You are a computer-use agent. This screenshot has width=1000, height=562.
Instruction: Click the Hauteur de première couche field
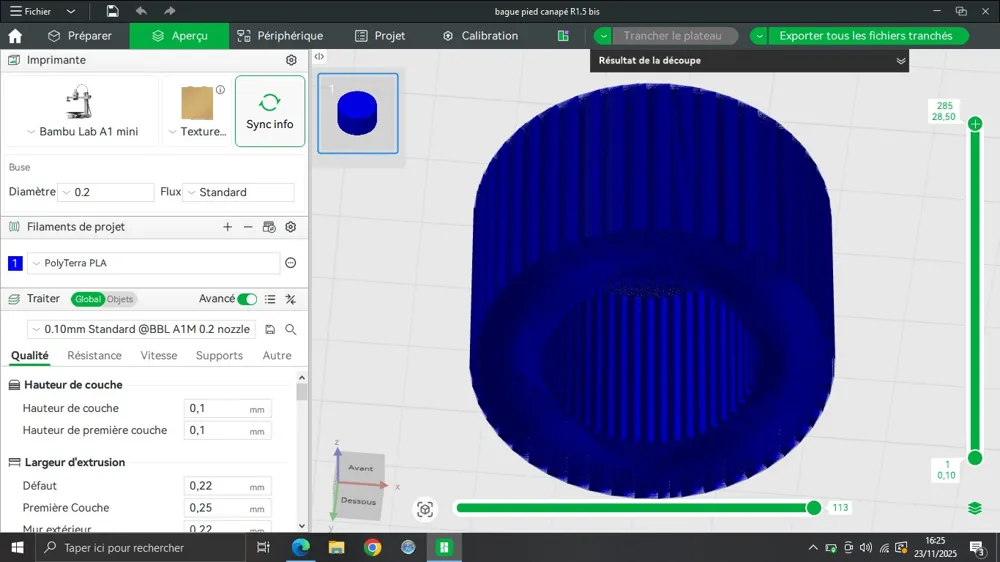[228, 431]
